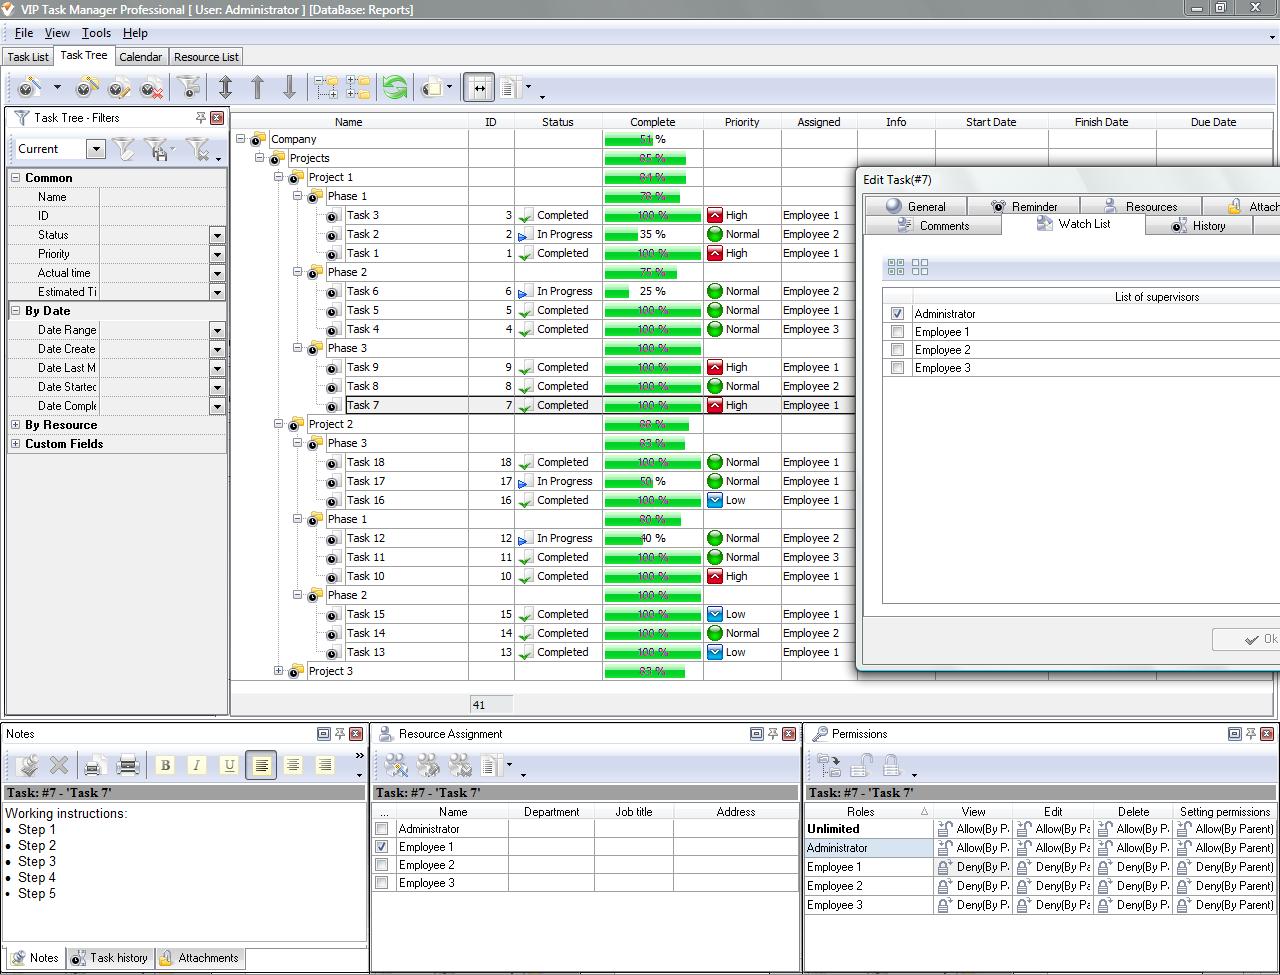Screen dimensions: 1280x975
Task: Click the print icon in Notes toolbar
Action: (128, 766)
